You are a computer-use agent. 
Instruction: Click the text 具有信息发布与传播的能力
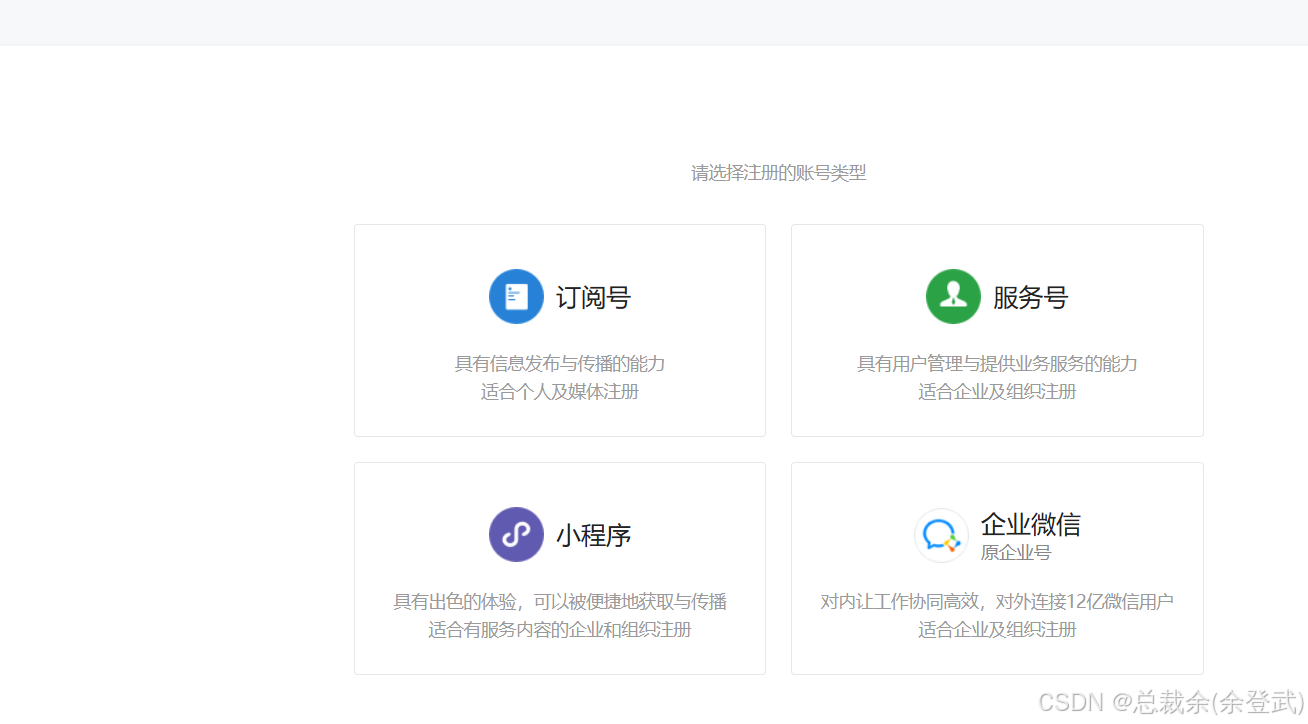[x=560, y=364]
